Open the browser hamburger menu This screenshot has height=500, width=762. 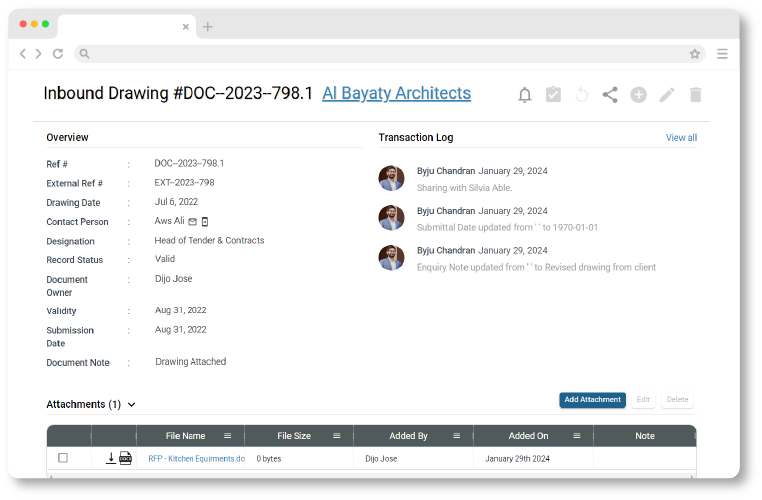722,54
